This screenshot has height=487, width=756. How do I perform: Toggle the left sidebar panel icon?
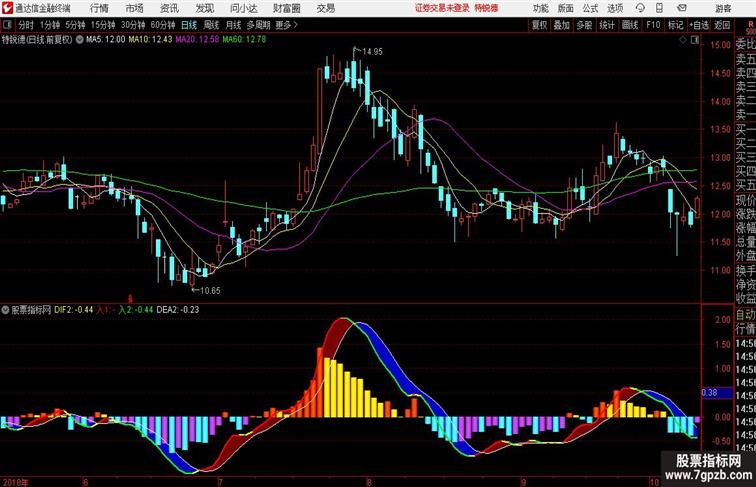pyautogui.click(x=7, y=25)
